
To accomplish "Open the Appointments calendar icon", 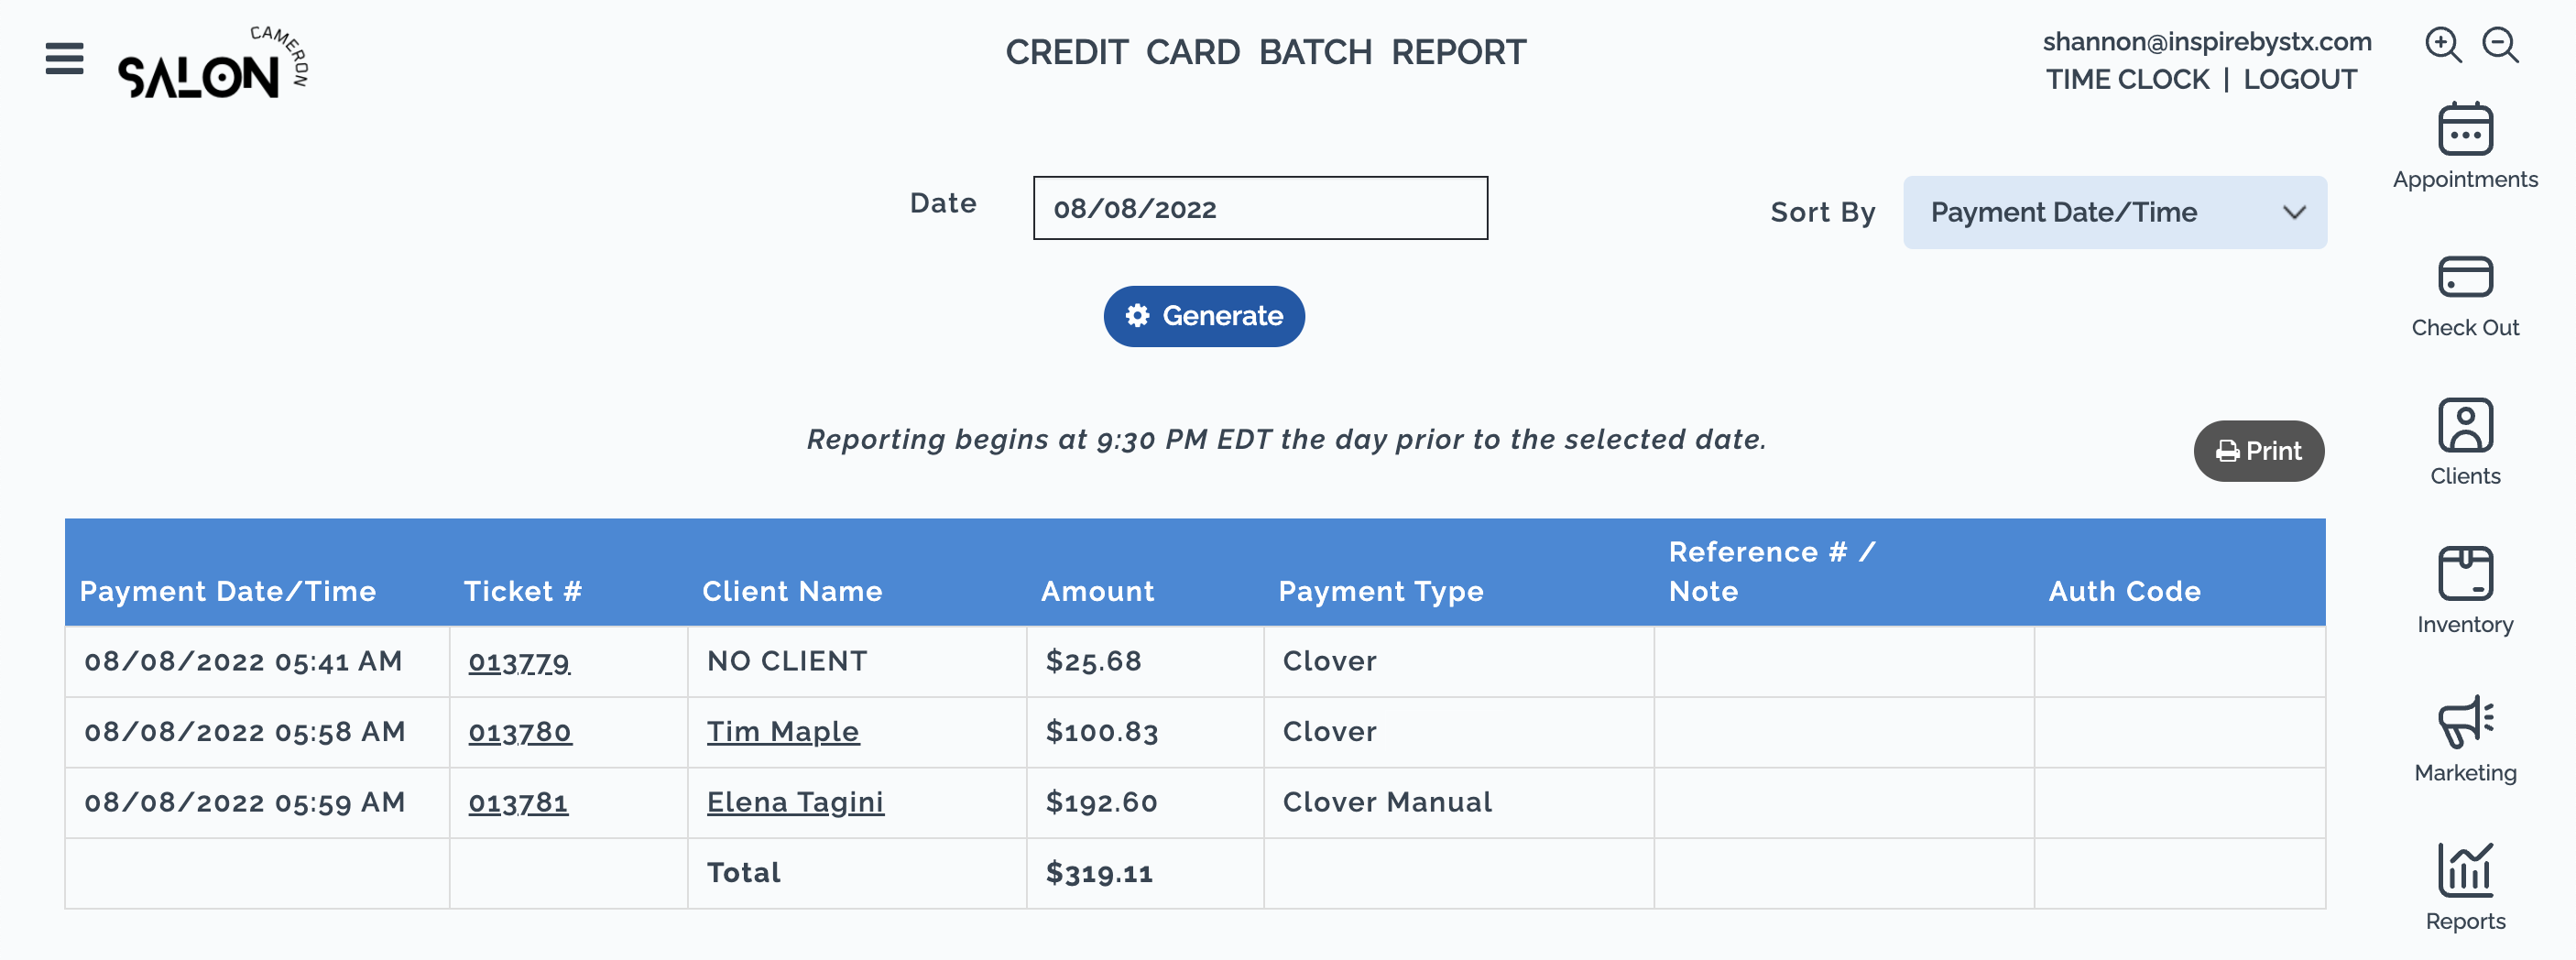I will tap(2464, 130).
